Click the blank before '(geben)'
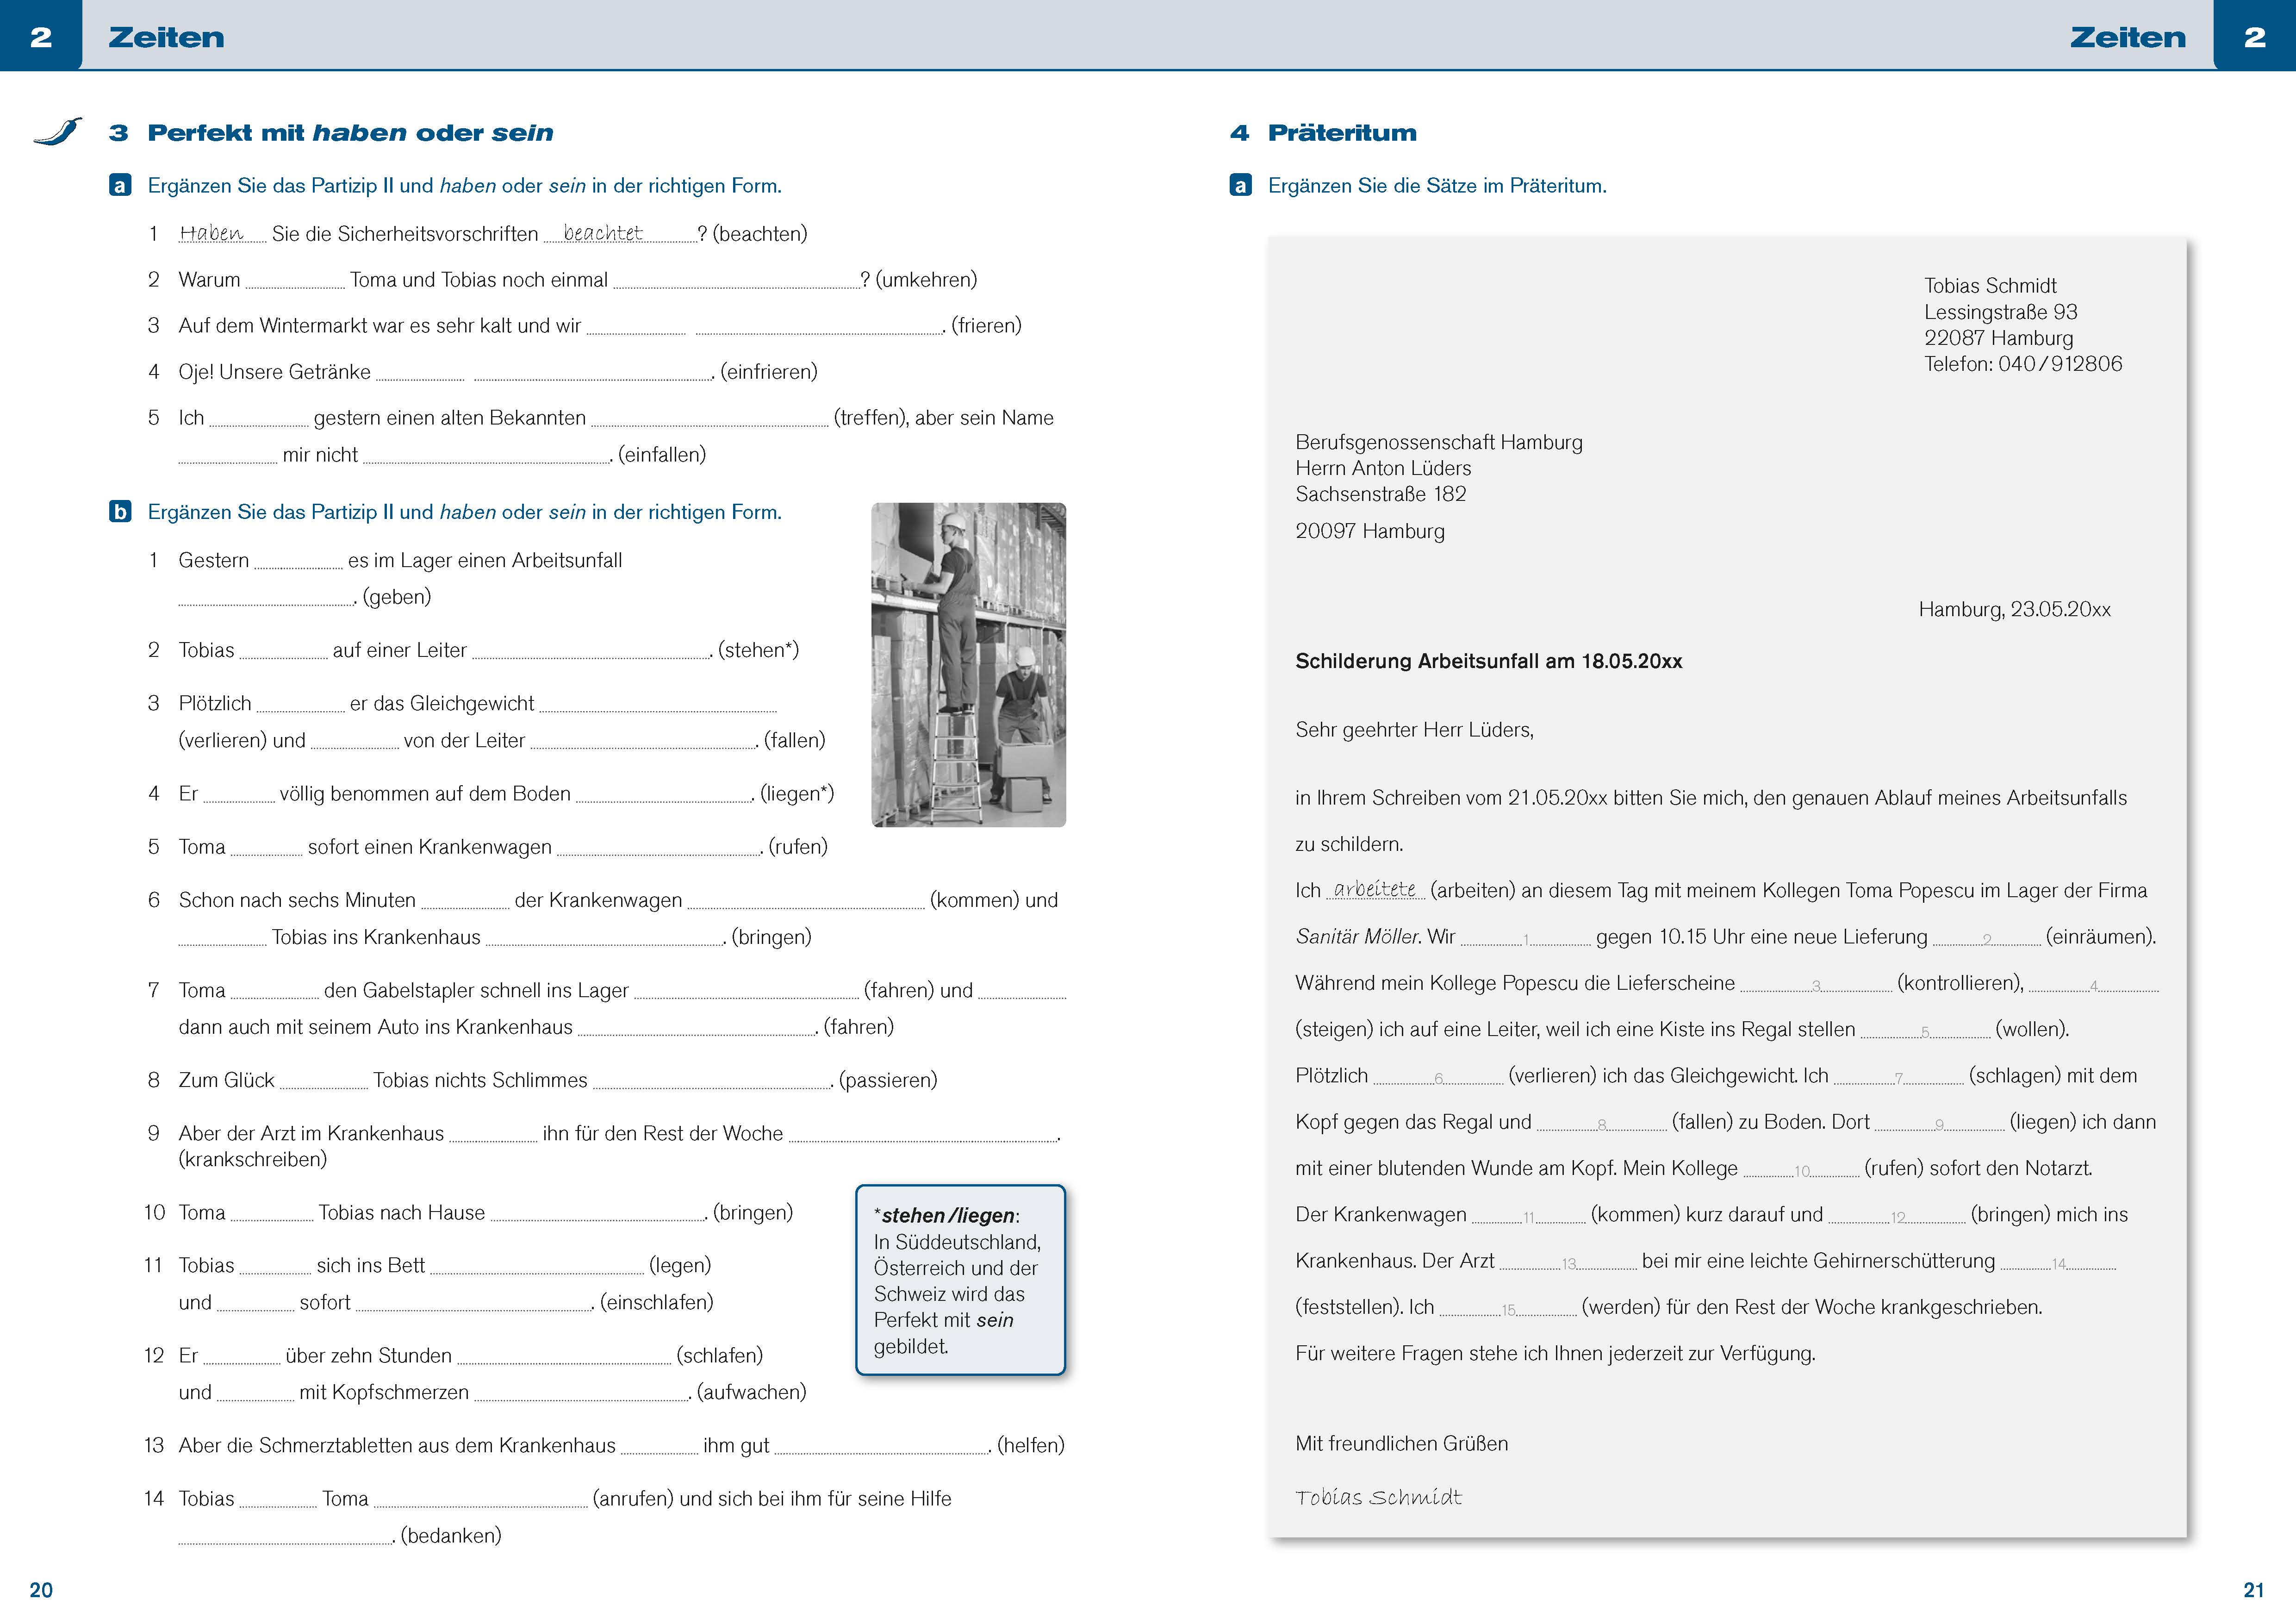 pyautogui.click(x=266, y=598)
